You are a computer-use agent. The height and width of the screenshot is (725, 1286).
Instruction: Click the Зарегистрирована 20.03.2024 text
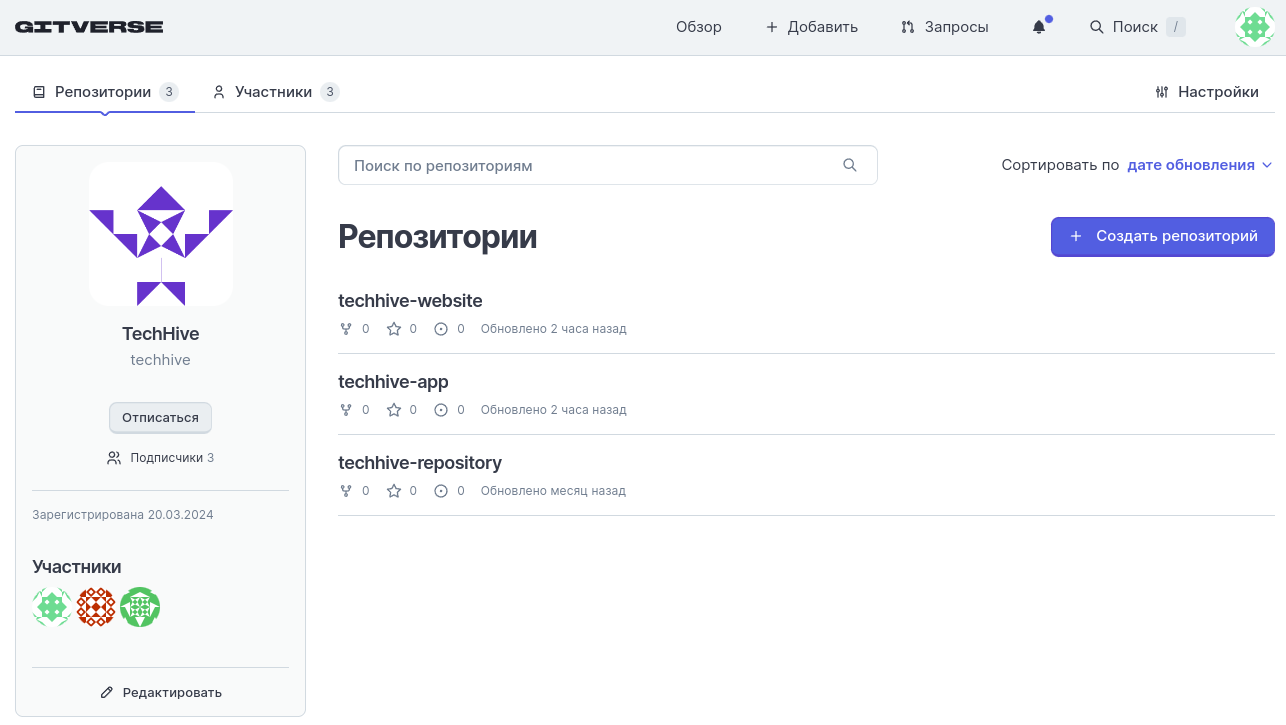(123, 515)
